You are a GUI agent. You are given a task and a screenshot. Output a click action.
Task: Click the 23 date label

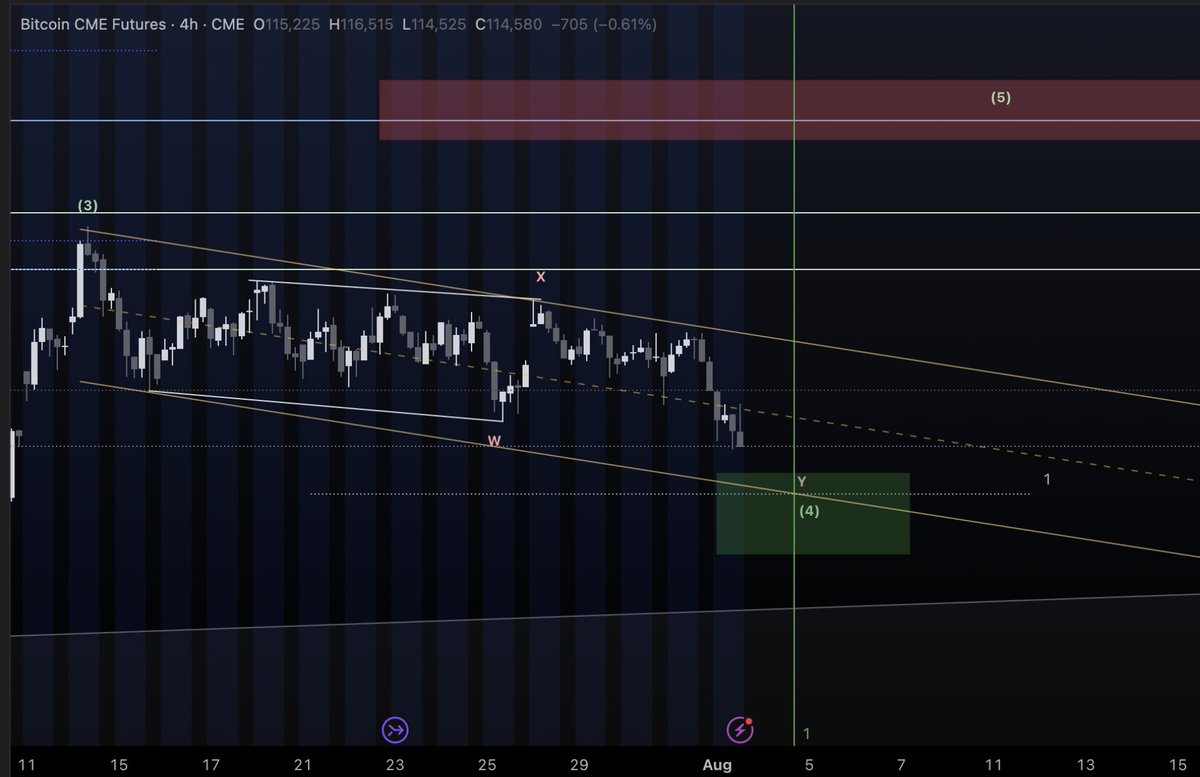395,766
